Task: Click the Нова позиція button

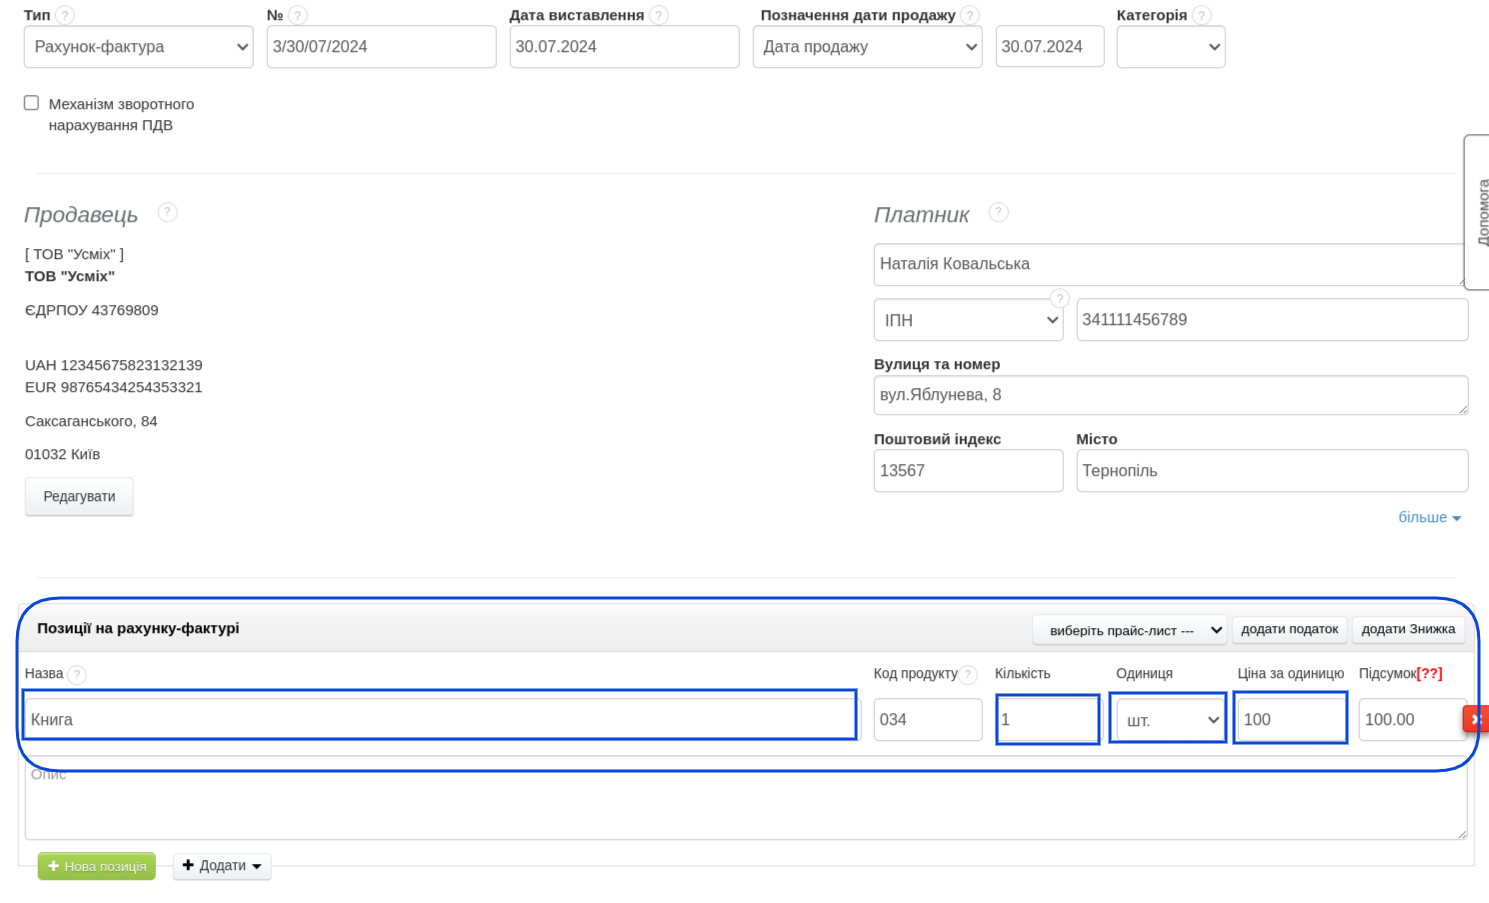Action: click(x=97, y=866)
